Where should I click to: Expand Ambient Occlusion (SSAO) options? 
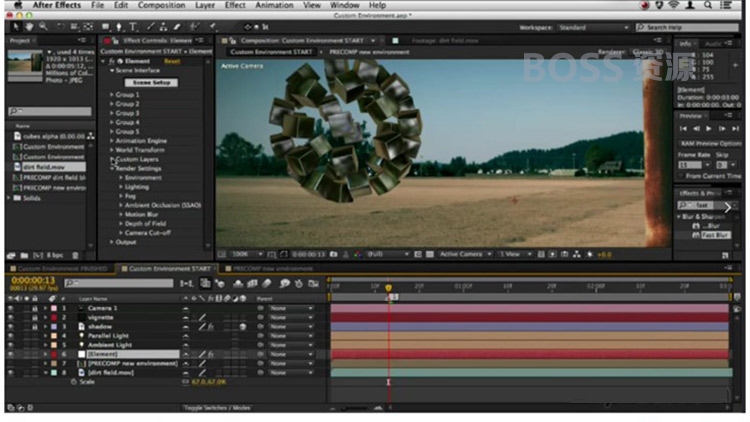point(121,205)
